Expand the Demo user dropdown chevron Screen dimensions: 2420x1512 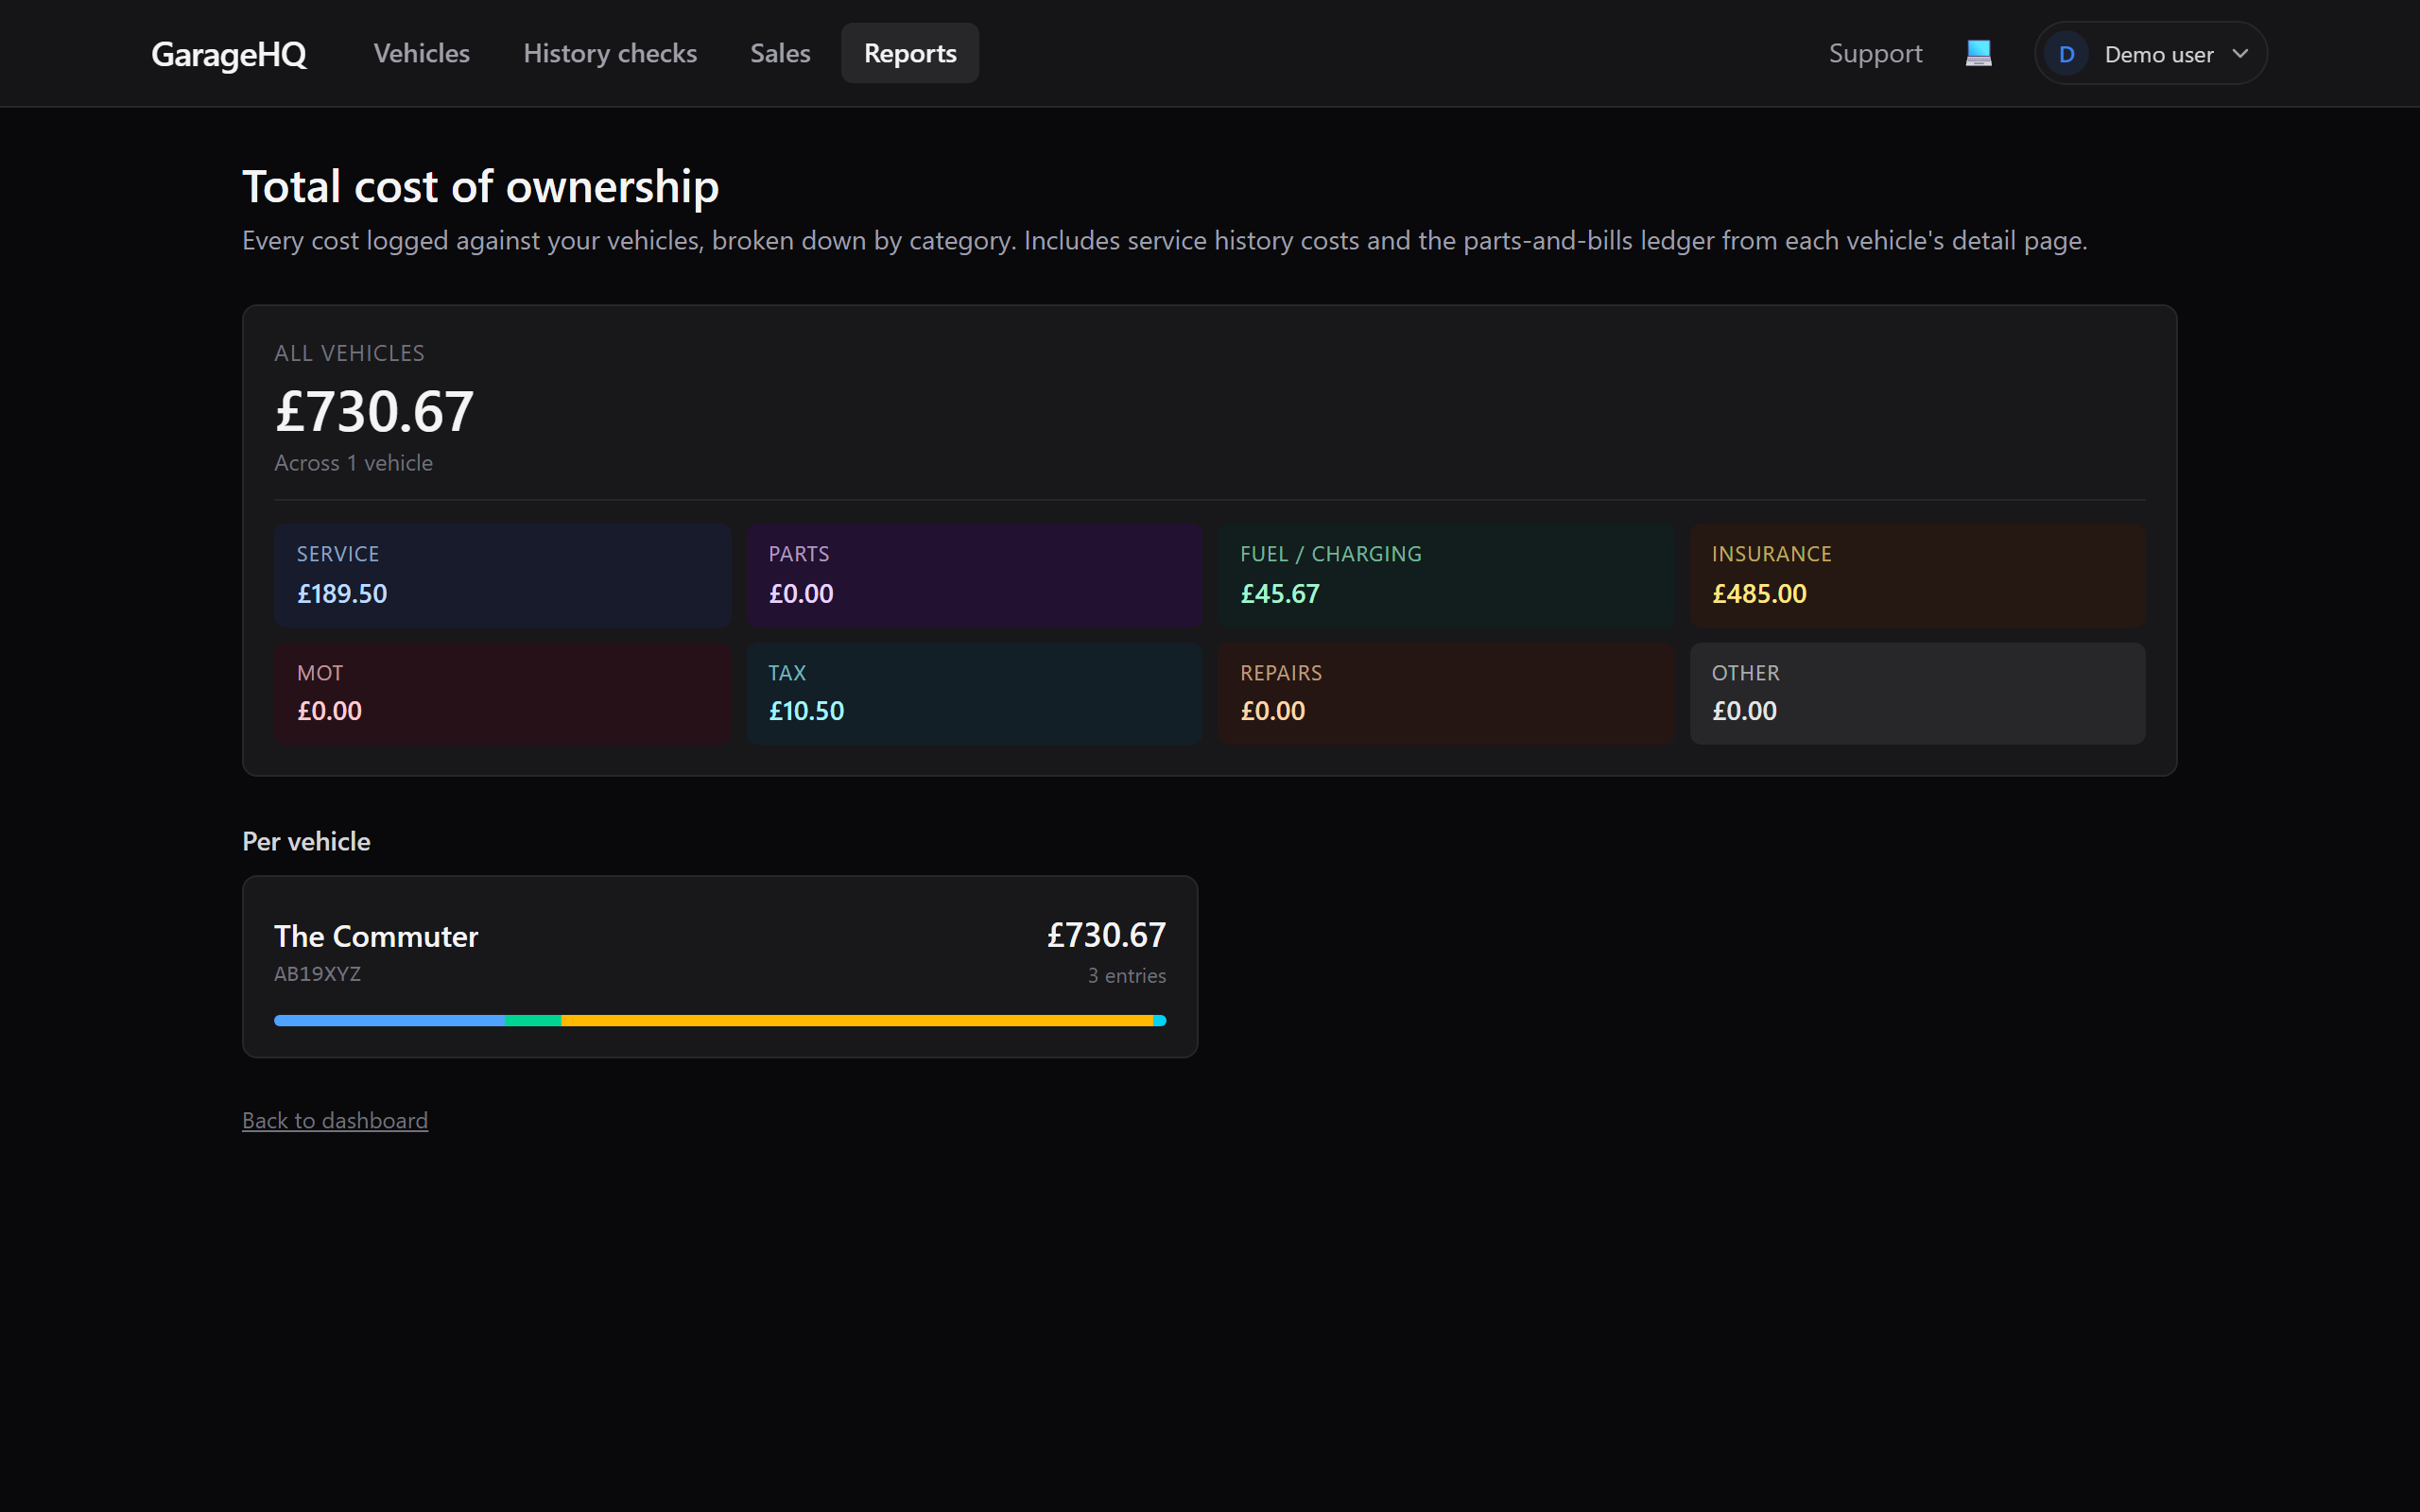pos(2240,54)
